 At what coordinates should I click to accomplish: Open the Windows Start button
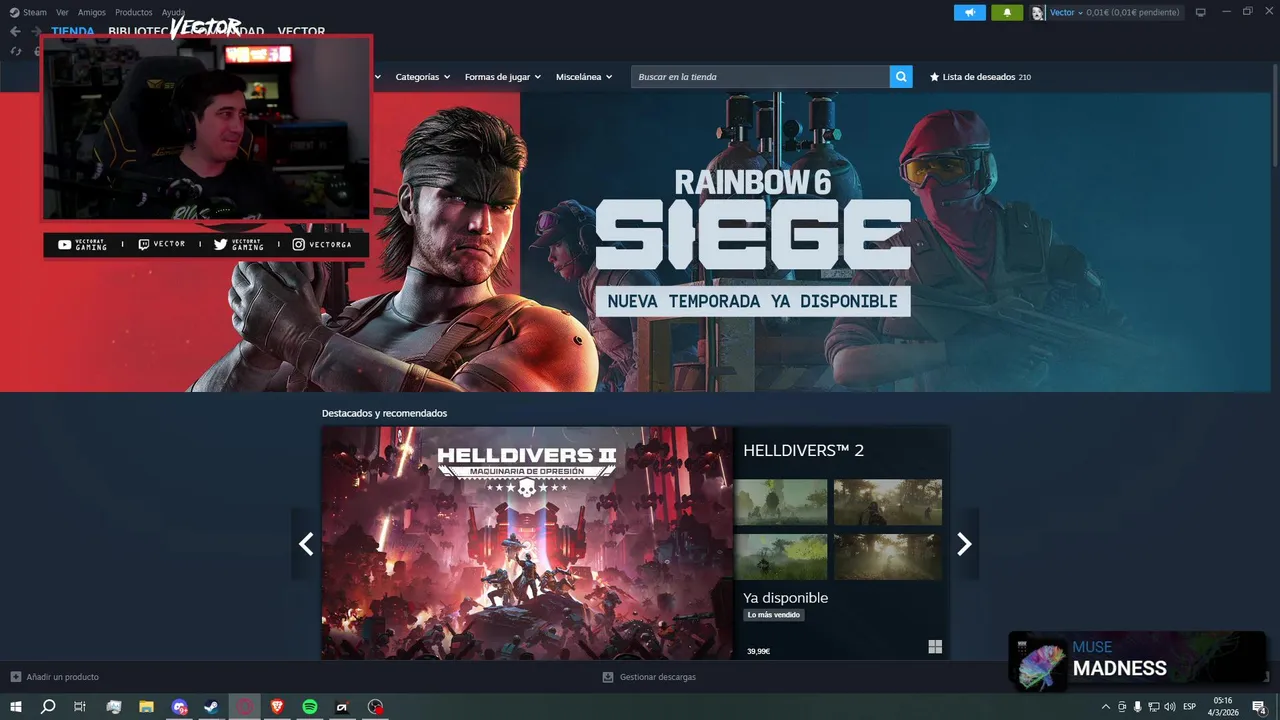point(16,707)
